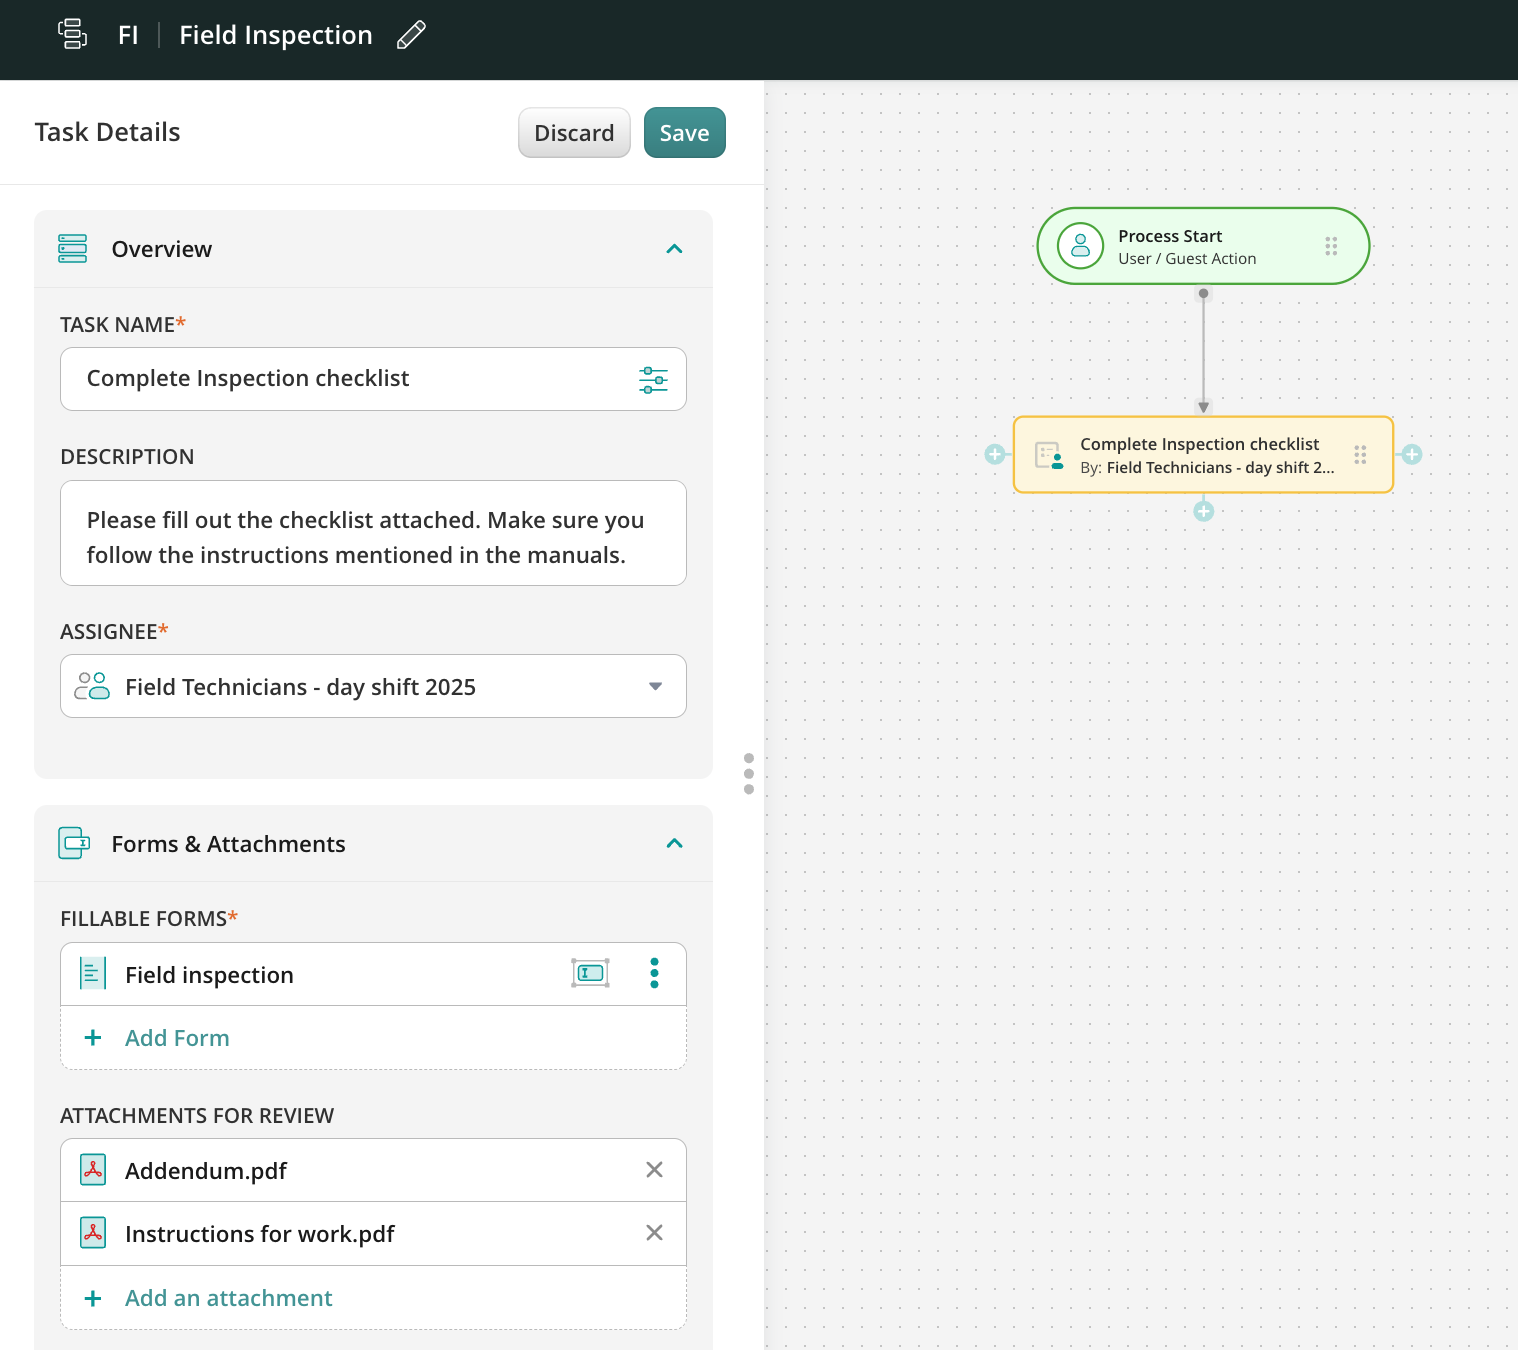This screenshot has height=1350, width=1518.
Task: Open the Assignee dropdown
Action: coord(655,686)
